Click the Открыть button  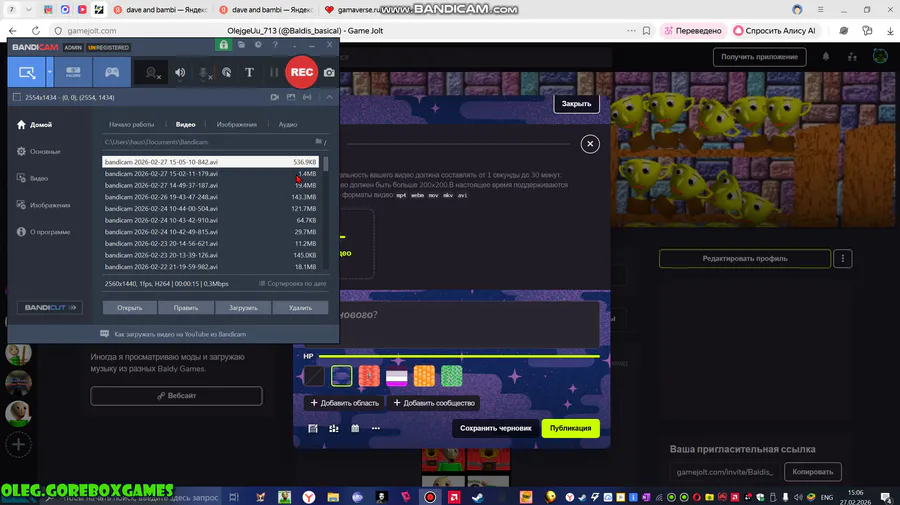coord(130,308)
